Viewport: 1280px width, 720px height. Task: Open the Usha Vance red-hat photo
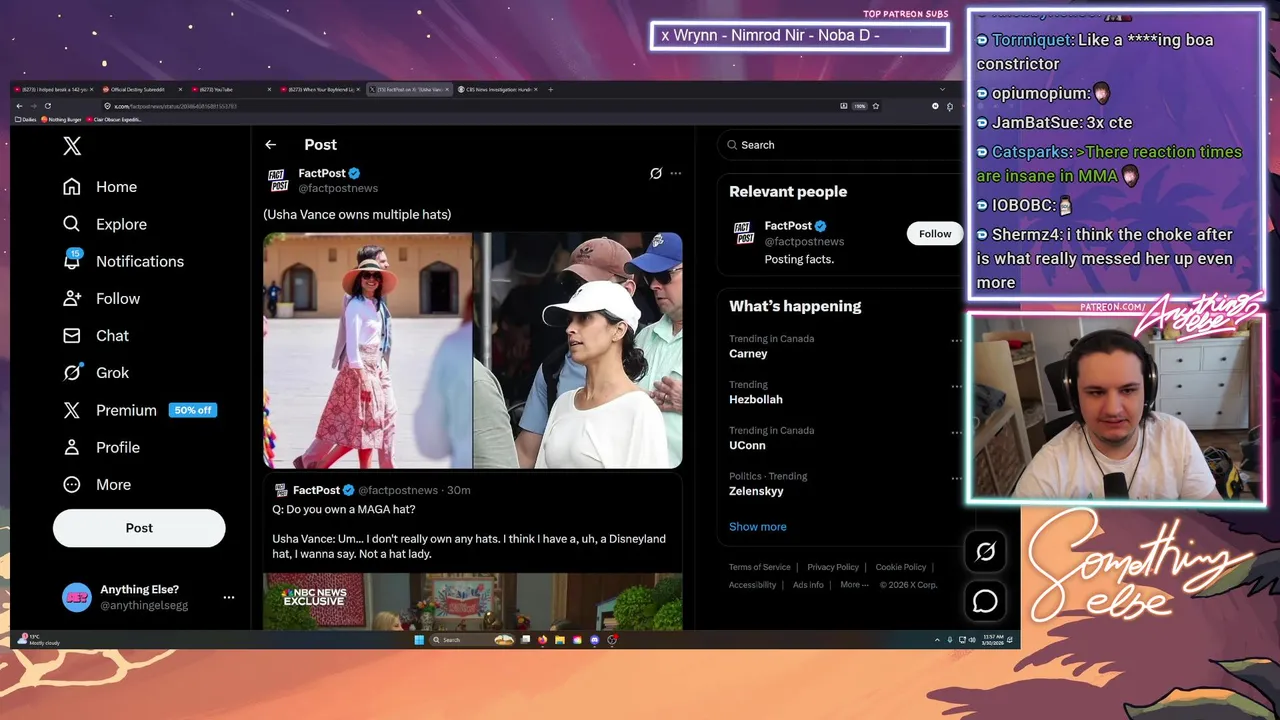pyautogui.click(x=367, y=350)
